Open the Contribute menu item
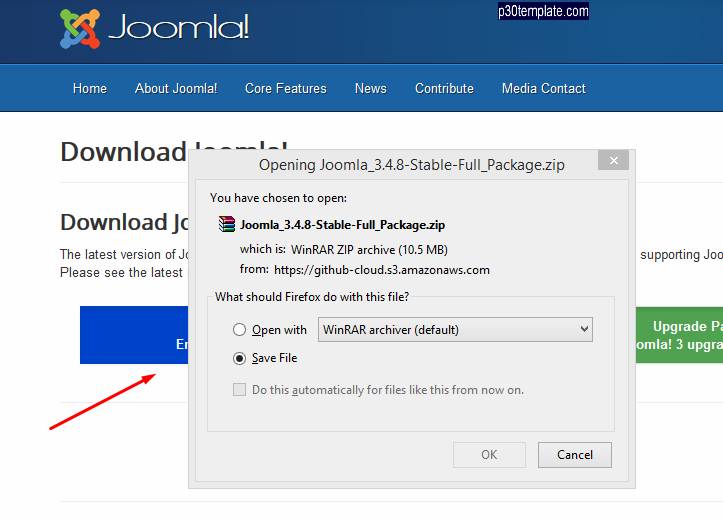Screen dimensions: 723x520 click(x=444, y=88)
